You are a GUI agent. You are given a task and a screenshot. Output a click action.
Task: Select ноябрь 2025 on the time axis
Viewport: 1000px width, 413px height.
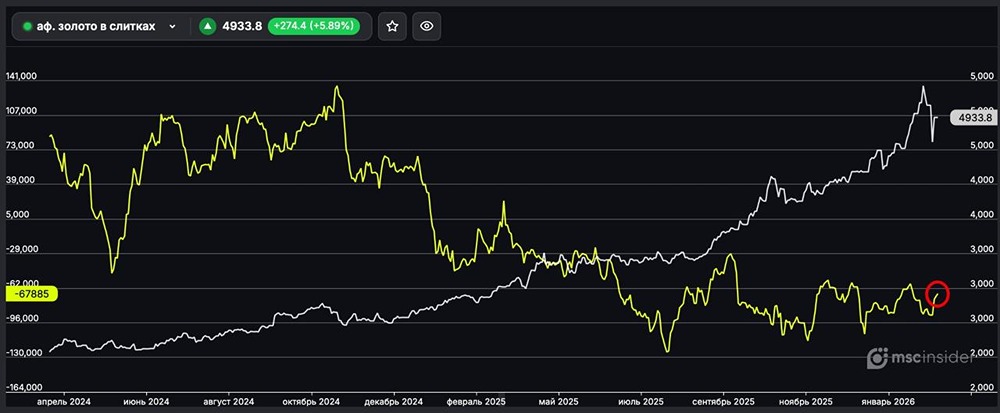[x=805, y=402]
